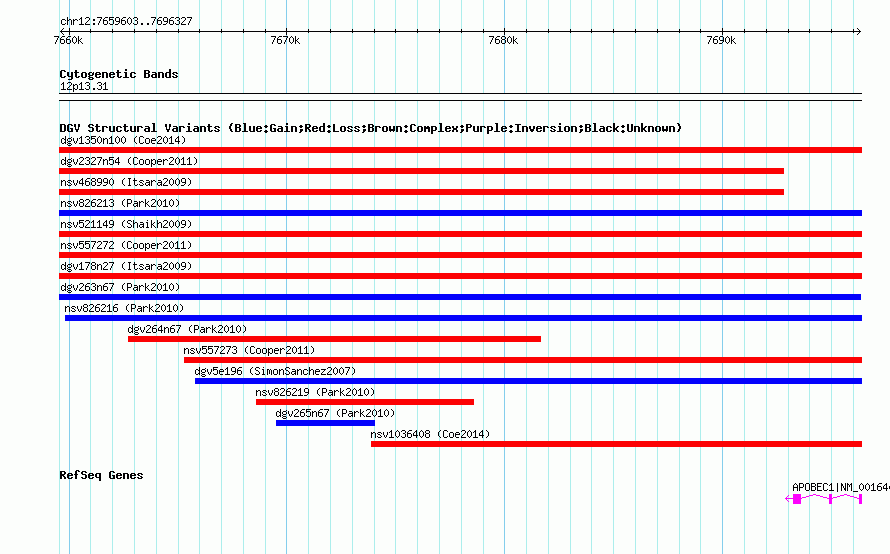Screen dimensions: 890x554
Task: Click the right arrowhead of the ruler
Action: pyautogui.click(x=858, y=31)
